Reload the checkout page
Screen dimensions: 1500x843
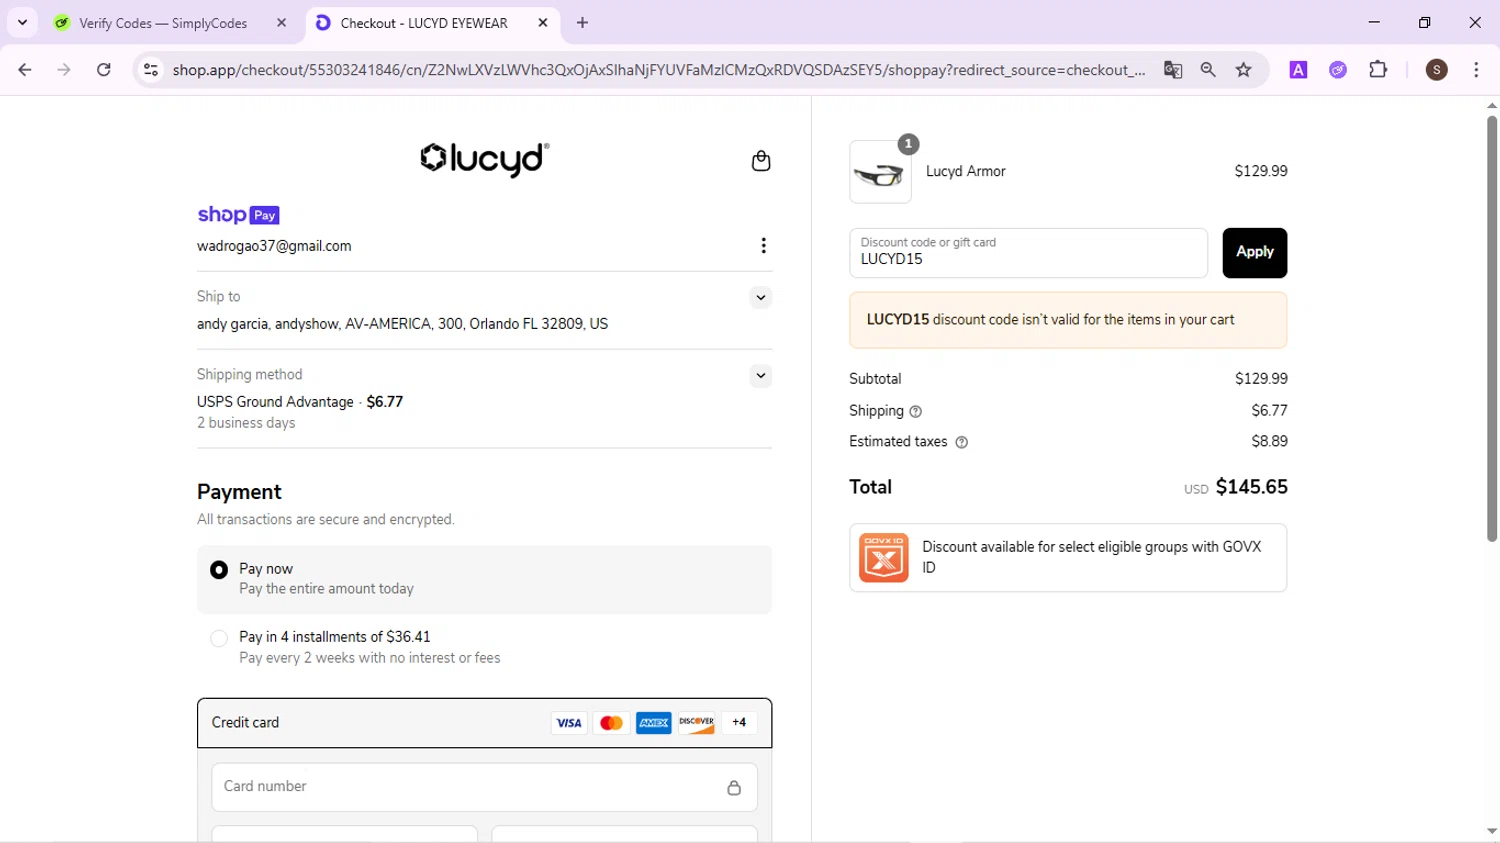(x=104, y=70)
